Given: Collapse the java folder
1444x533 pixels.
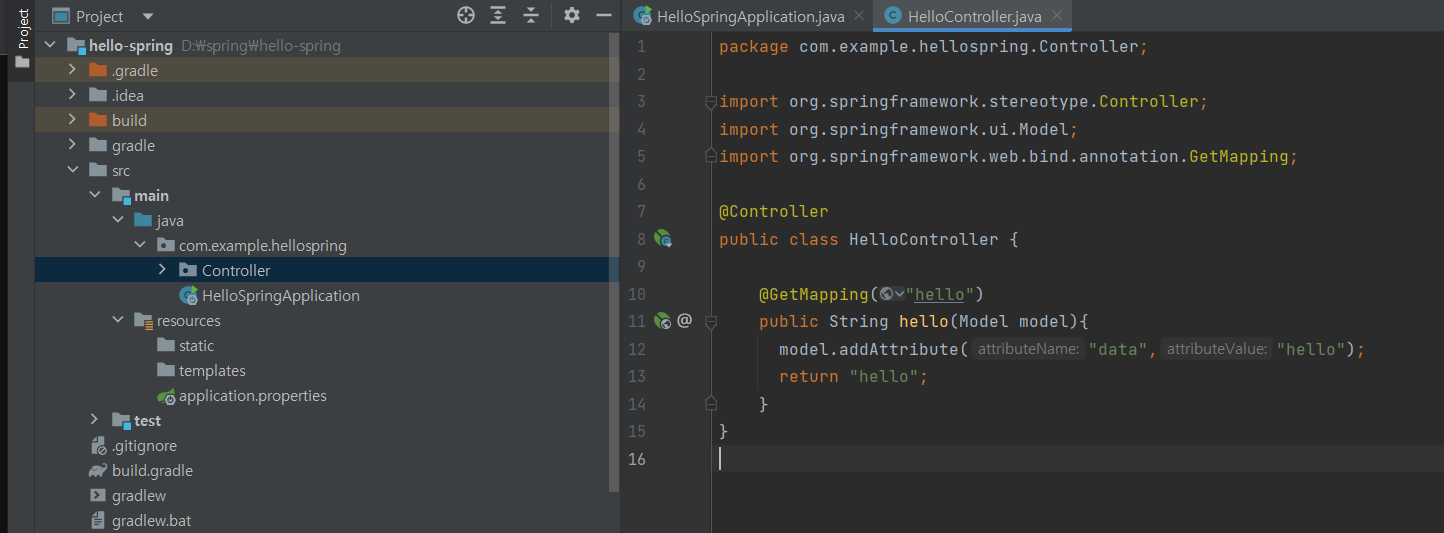Looking at the screenshot, I should [x=117, y=221].
